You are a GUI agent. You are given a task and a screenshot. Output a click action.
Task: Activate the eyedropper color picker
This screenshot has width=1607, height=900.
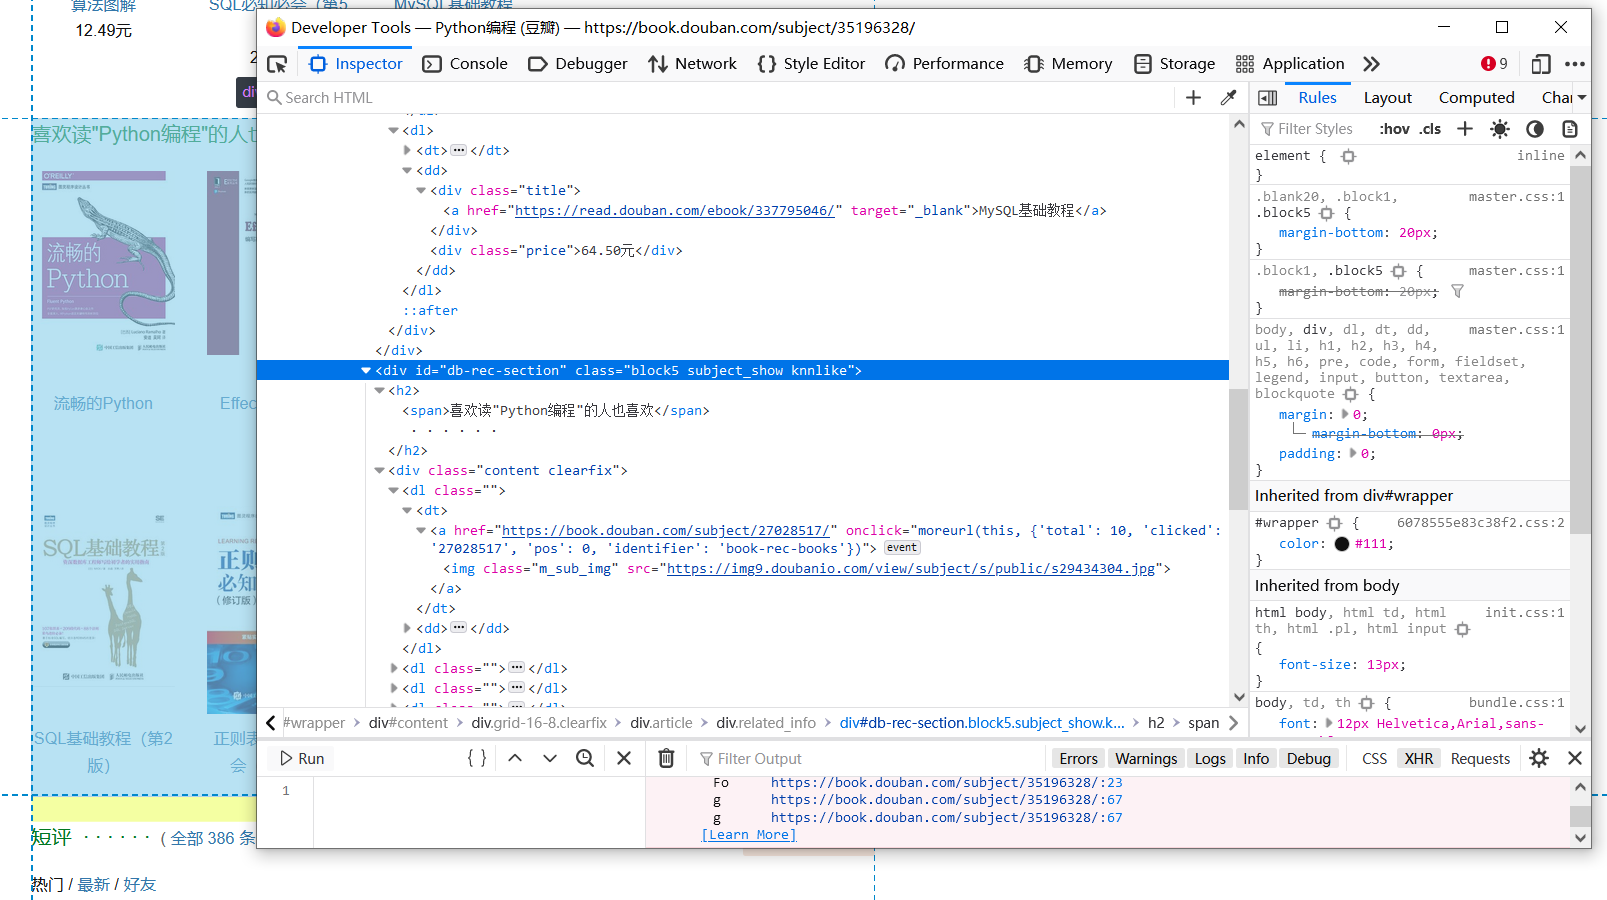tap(1228, 97)
